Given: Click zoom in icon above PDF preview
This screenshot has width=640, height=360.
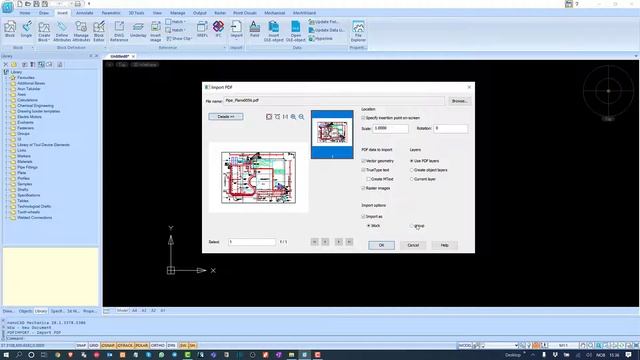Looking at the screenshot, I should [293, 117].
